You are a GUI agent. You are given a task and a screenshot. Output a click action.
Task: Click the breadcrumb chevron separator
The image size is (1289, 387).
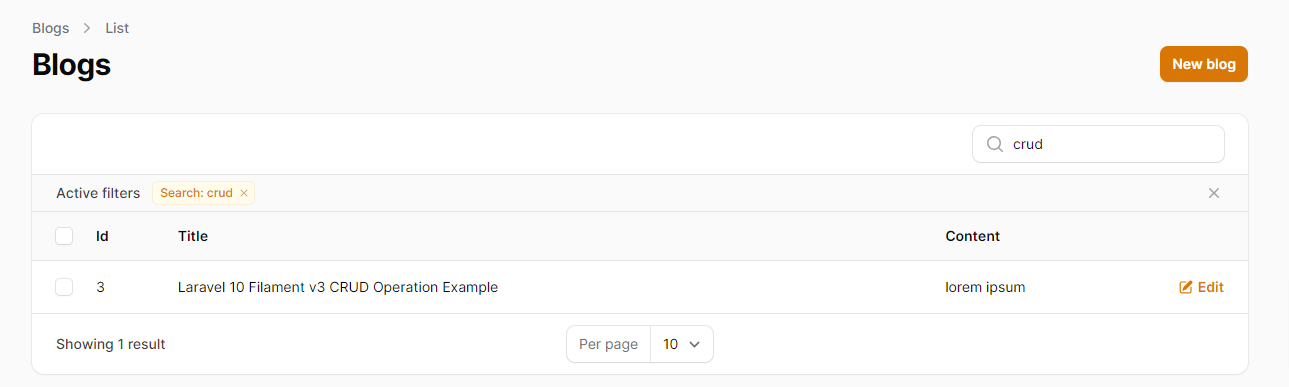88,28
